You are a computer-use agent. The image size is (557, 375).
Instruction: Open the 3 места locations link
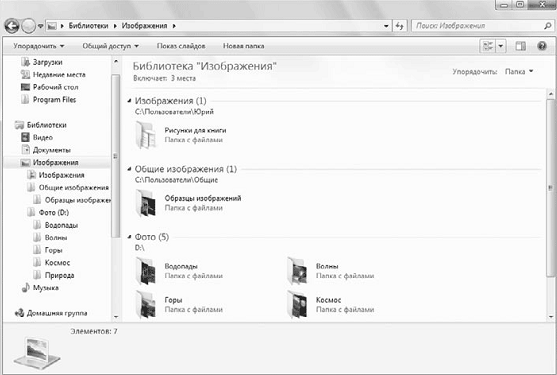183,78
